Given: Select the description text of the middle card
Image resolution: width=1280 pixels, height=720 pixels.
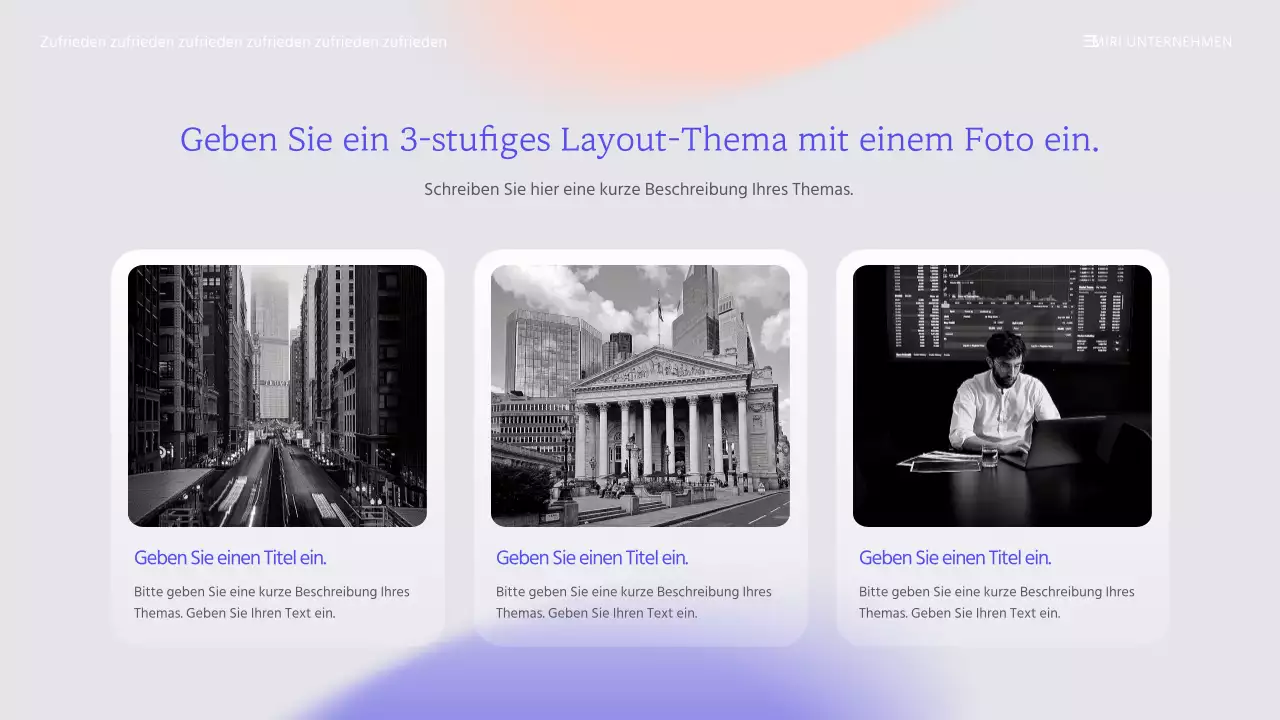Looking at the screenshot, I should (634, 602).
